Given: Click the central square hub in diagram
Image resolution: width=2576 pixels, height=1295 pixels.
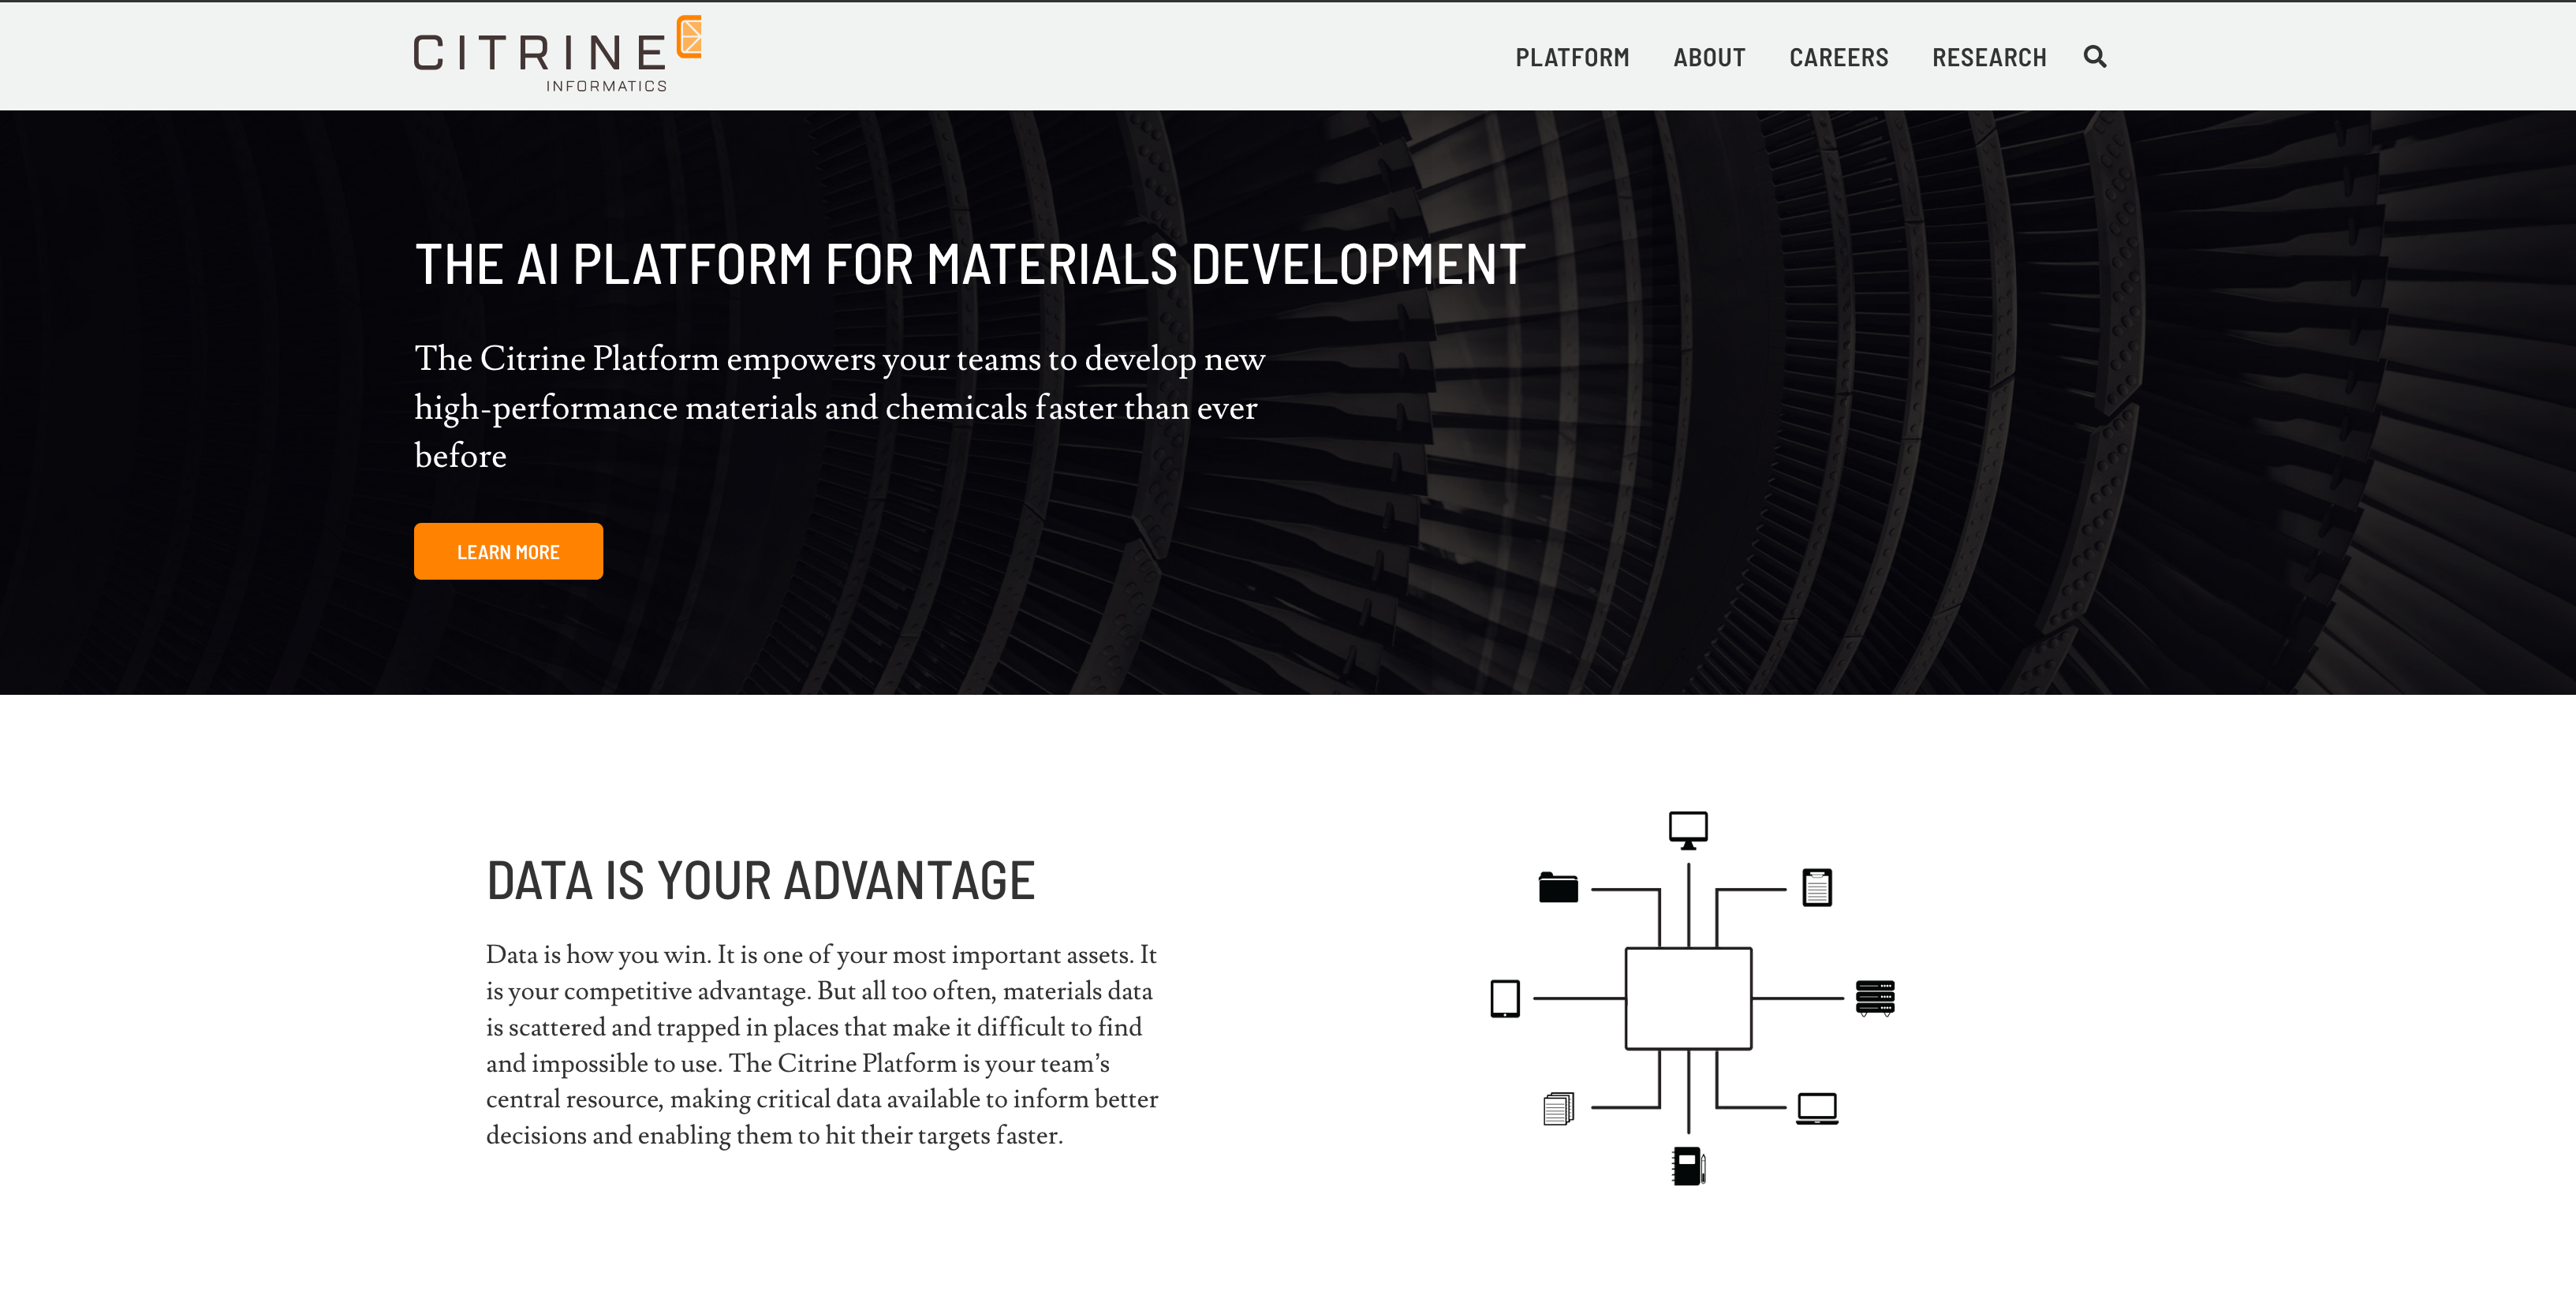Looking at the screenshot, I should (1688, 998).
